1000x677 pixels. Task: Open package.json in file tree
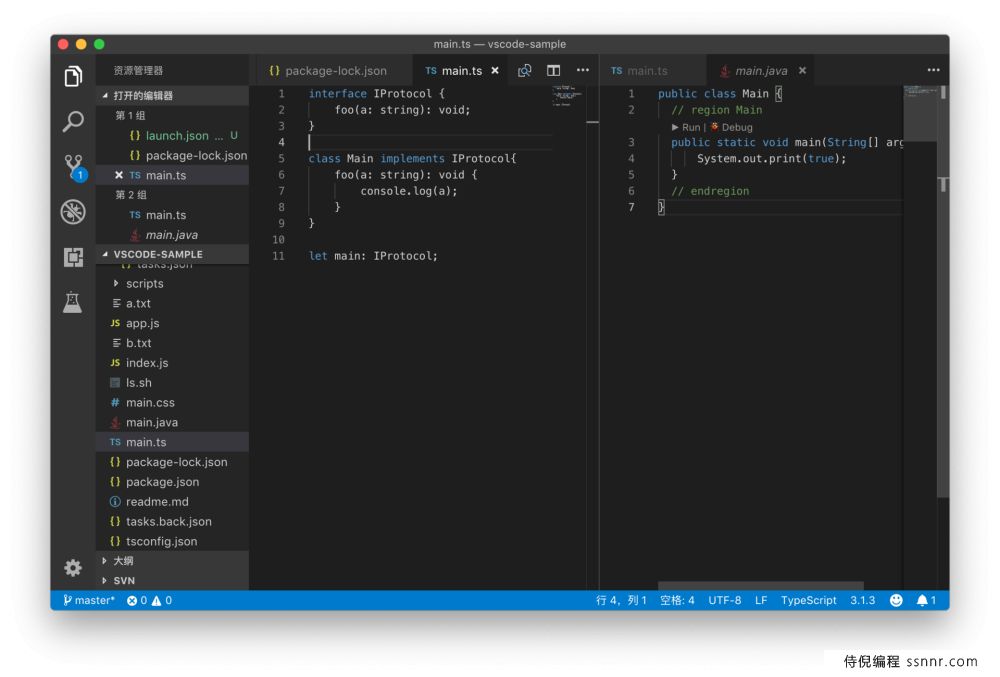click(x=172, y=482)
